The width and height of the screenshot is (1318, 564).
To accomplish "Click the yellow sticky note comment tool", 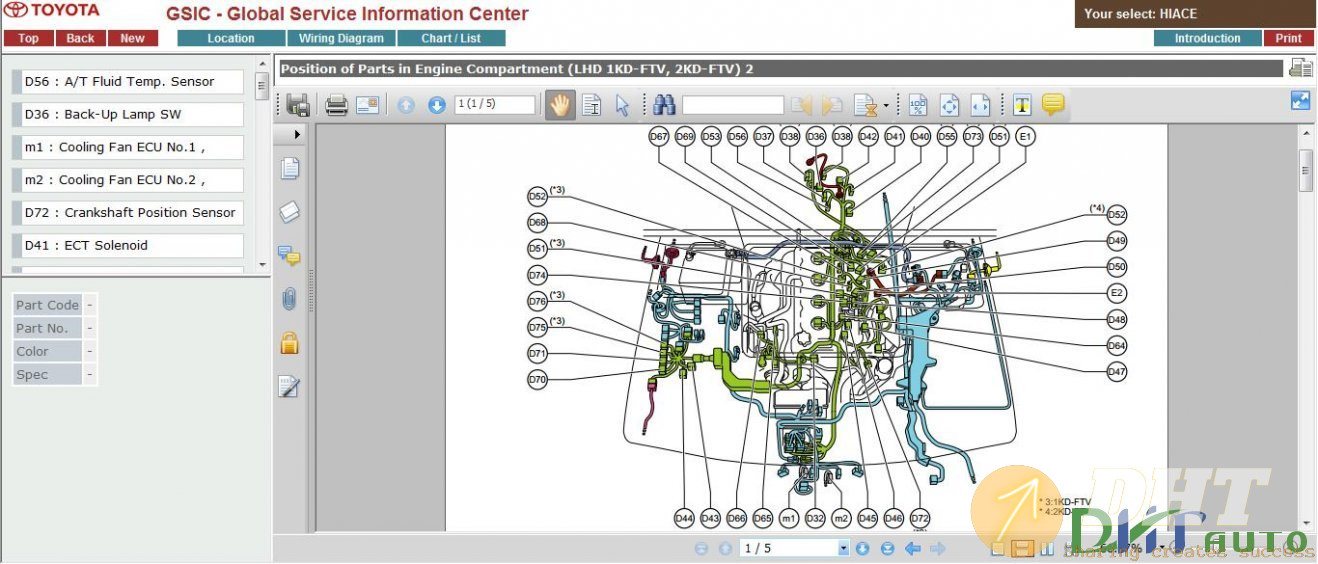I will [1053, 105].
